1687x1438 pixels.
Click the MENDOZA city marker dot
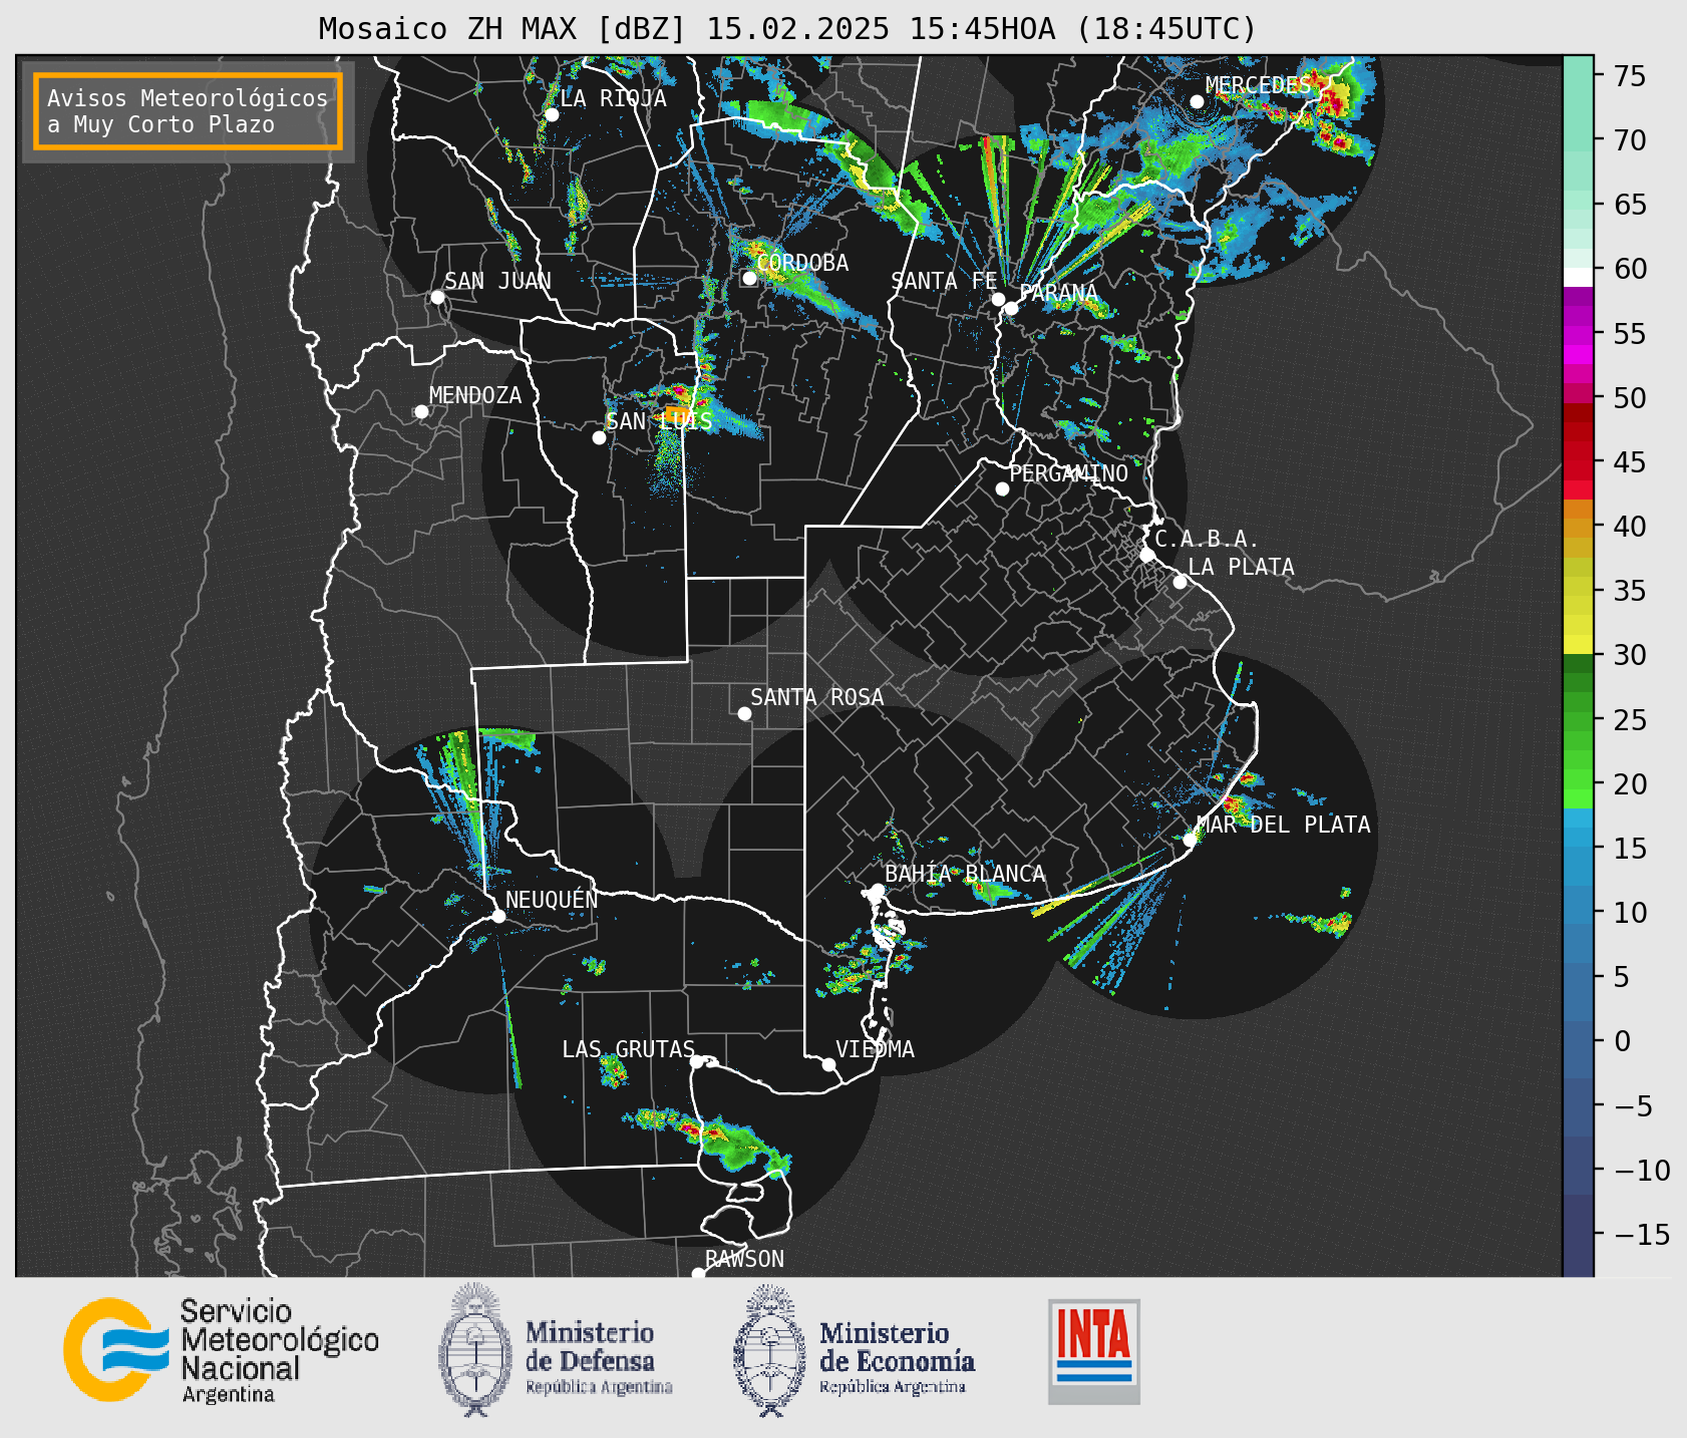(421, 412)
